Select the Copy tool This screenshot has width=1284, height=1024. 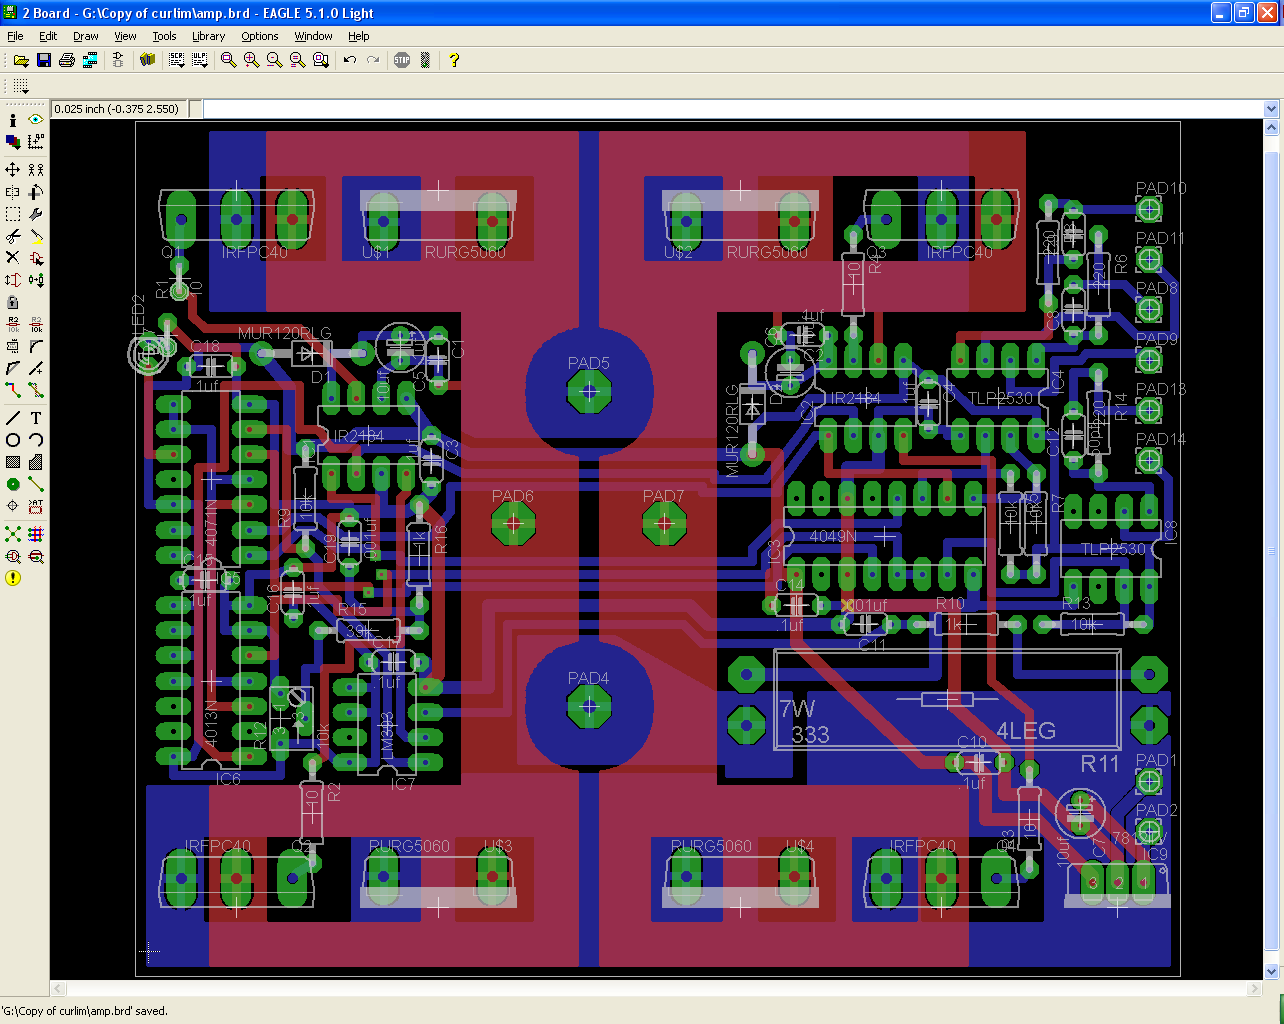click(36, 170)
